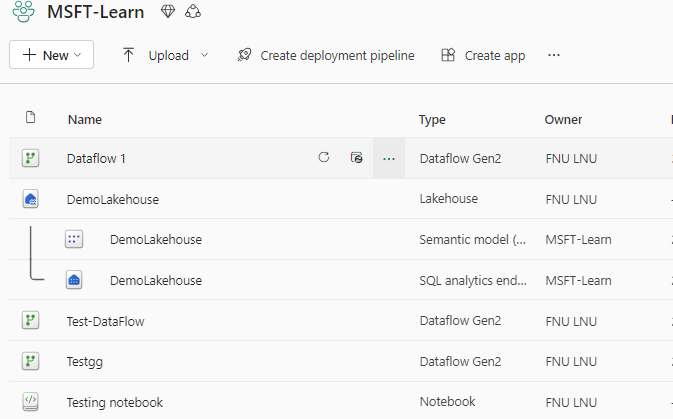Click the icon right of the diamond
Image resolution: width=673 pixels, height=419 pixels.
[x=193, y=12]
